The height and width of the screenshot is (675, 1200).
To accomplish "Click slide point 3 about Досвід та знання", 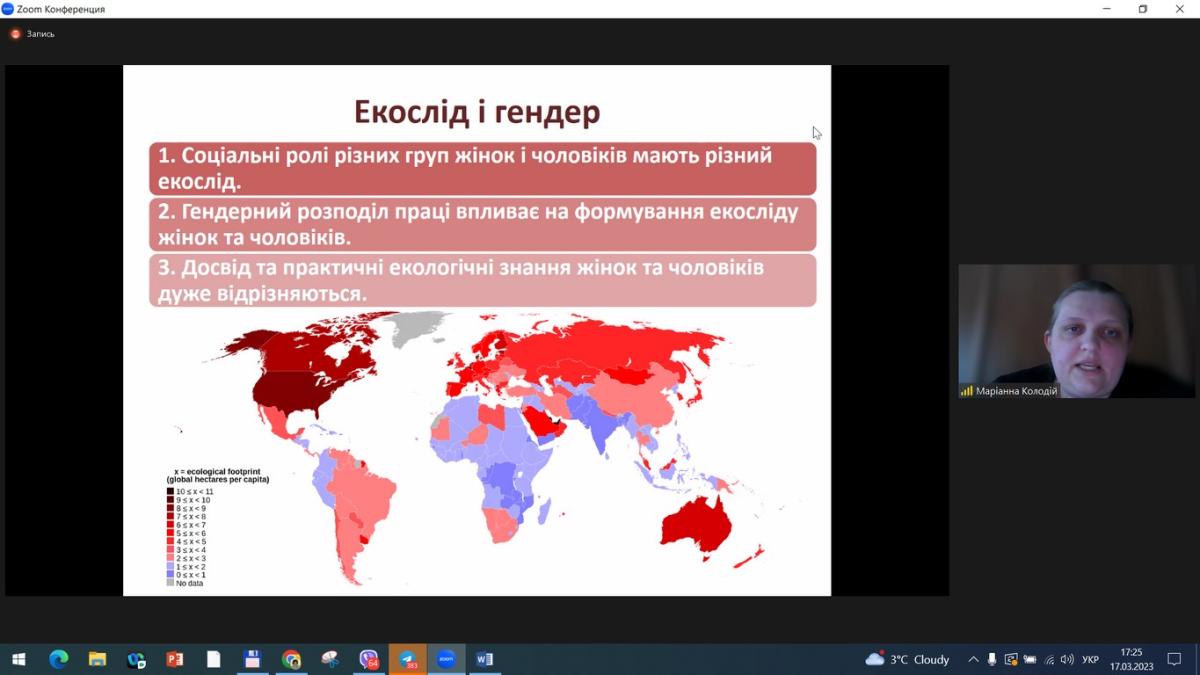I will [x=483, y=280].
